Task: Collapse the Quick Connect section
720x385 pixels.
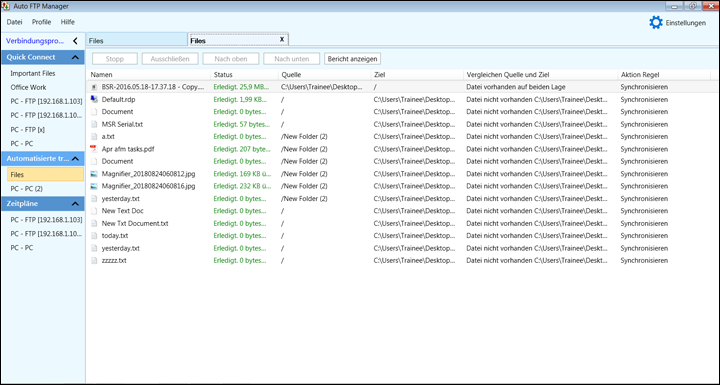Action: (75, 57)
